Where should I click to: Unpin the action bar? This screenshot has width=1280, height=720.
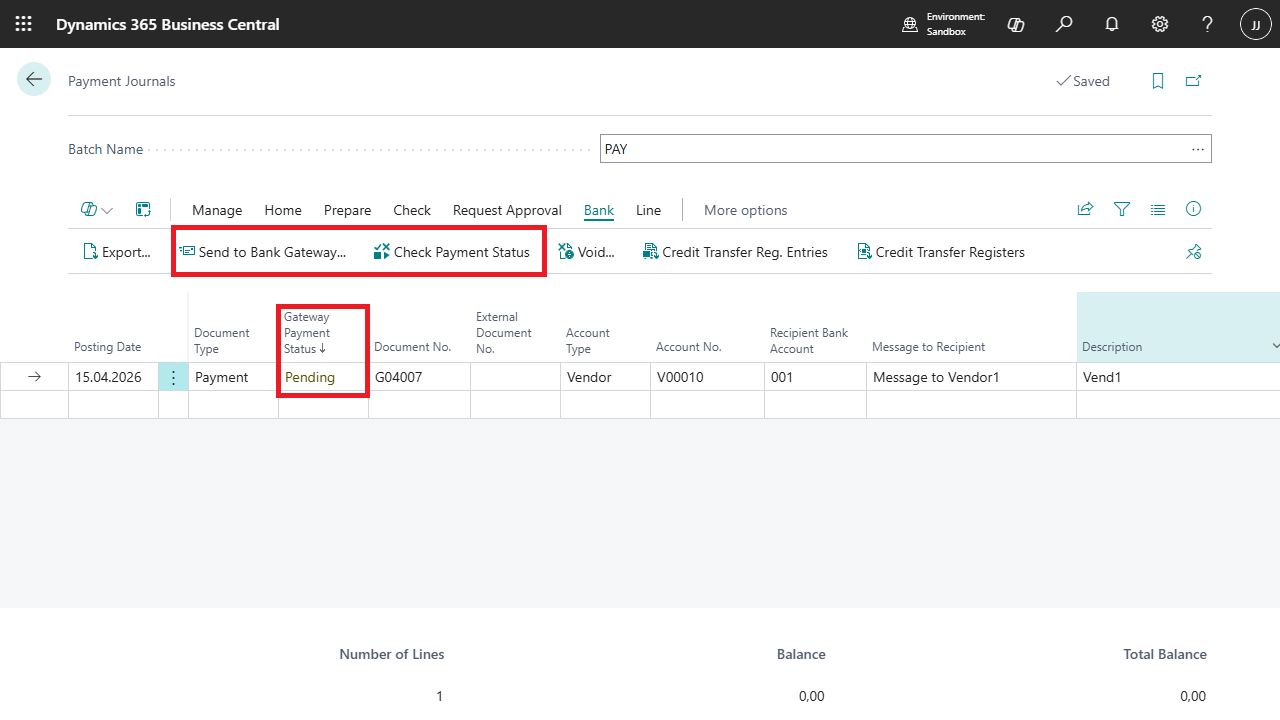[x=1193, y=251]
